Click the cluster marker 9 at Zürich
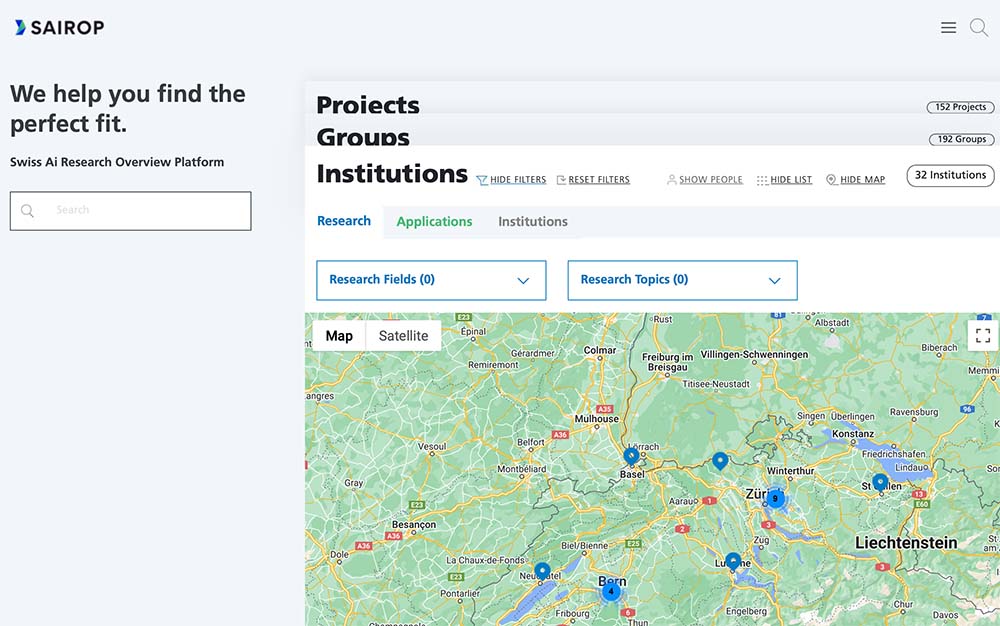The width and height of the screenshot is (1000, 626). (775, 499)
